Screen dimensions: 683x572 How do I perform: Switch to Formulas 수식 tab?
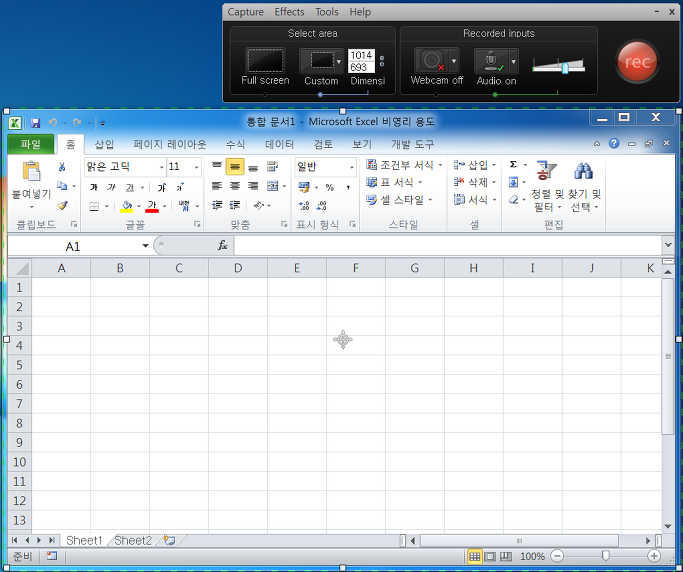click(x=235, y=144)
